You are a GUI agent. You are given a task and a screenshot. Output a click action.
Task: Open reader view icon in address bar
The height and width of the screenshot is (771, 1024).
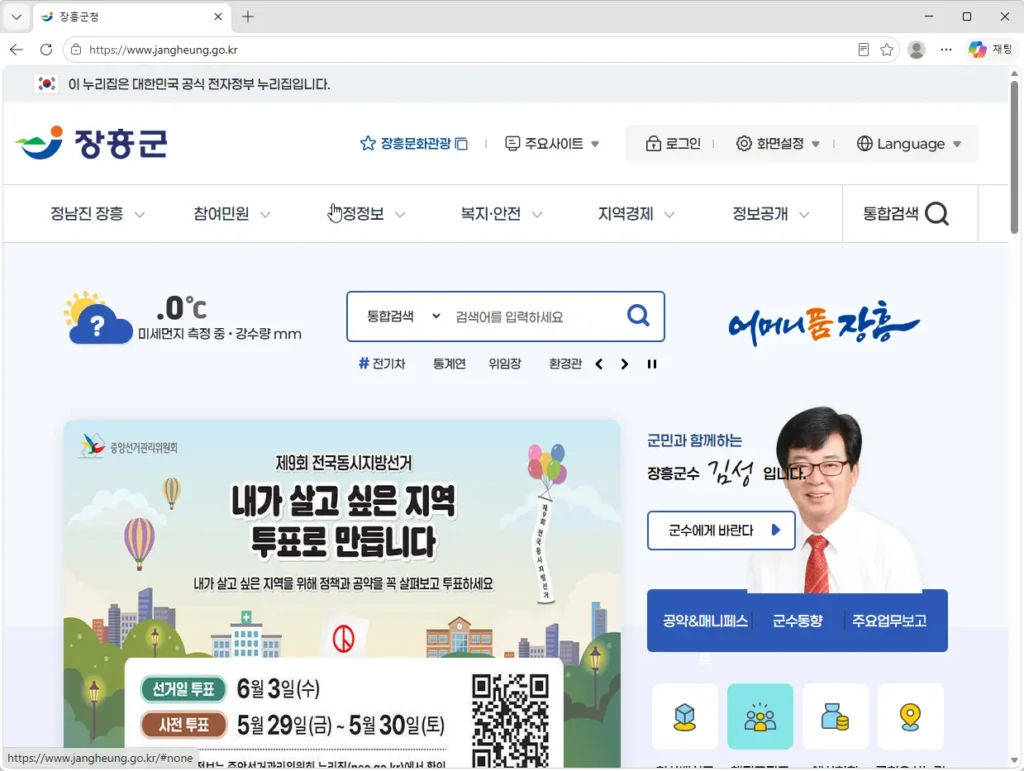pyautogui.click(x=863, y=50)
